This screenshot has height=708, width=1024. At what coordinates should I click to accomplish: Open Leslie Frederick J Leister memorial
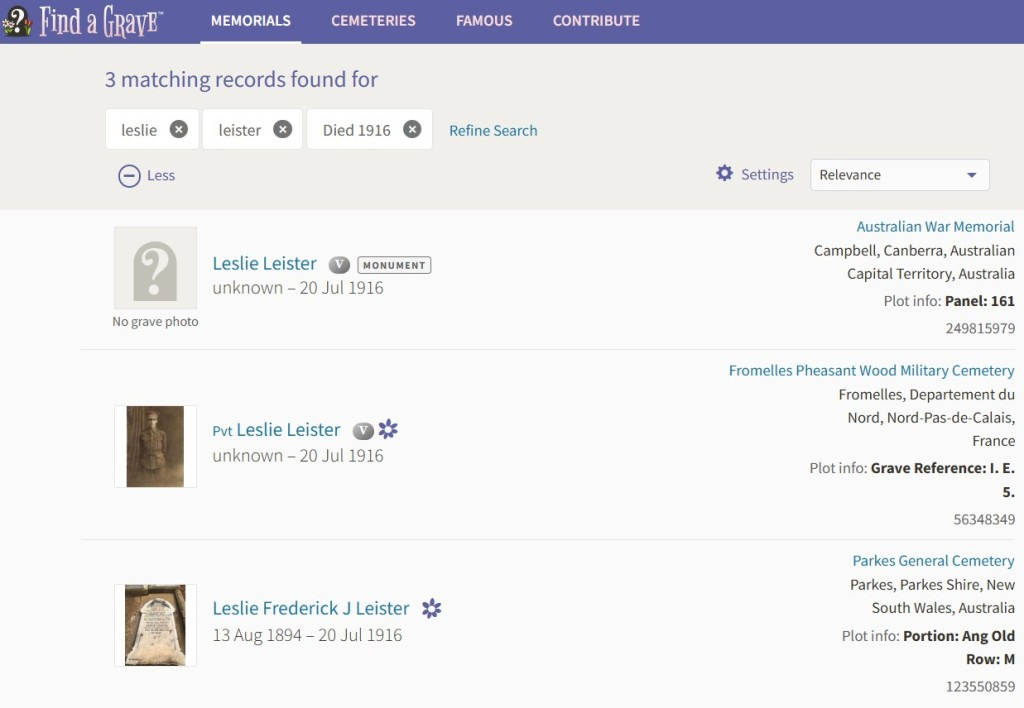[x=311, y=608]
